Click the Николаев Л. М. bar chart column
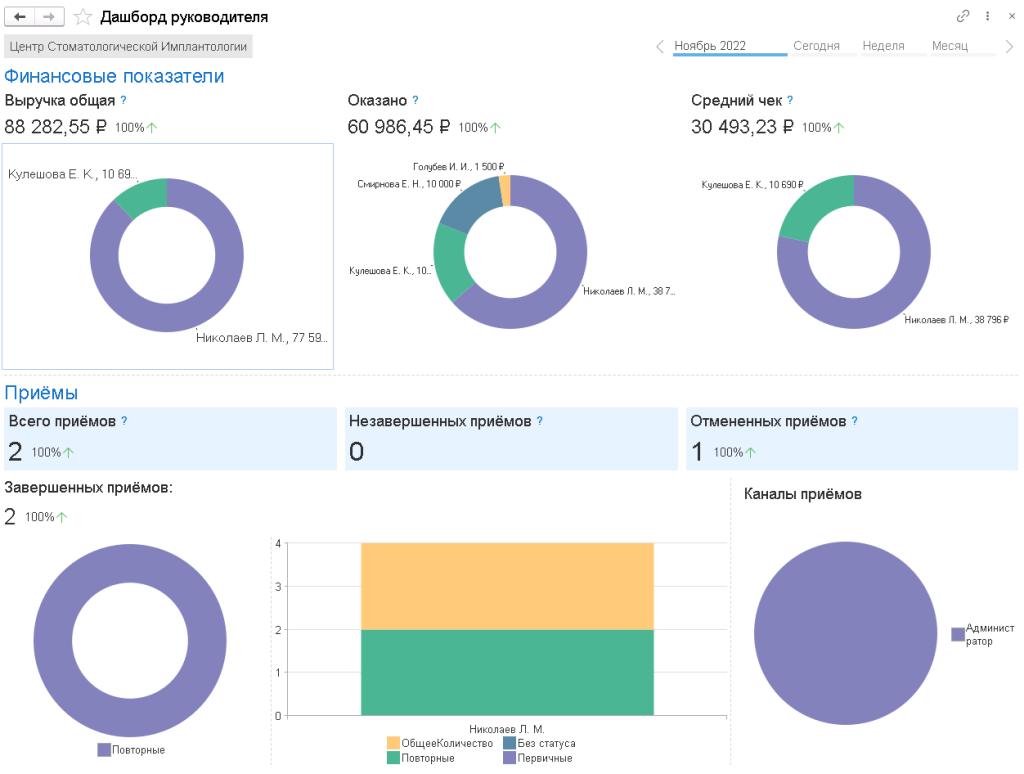The image size is (1024, 774). [507, 629]
